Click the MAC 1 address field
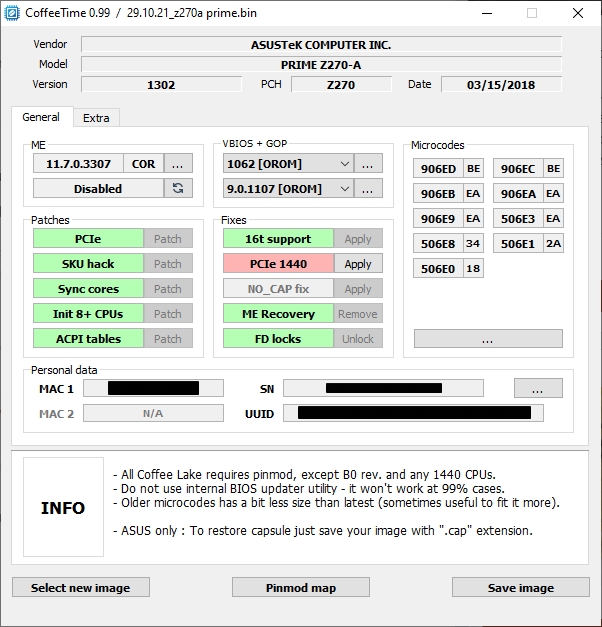This screenshot has width=602, height=627. coord(153,388)
